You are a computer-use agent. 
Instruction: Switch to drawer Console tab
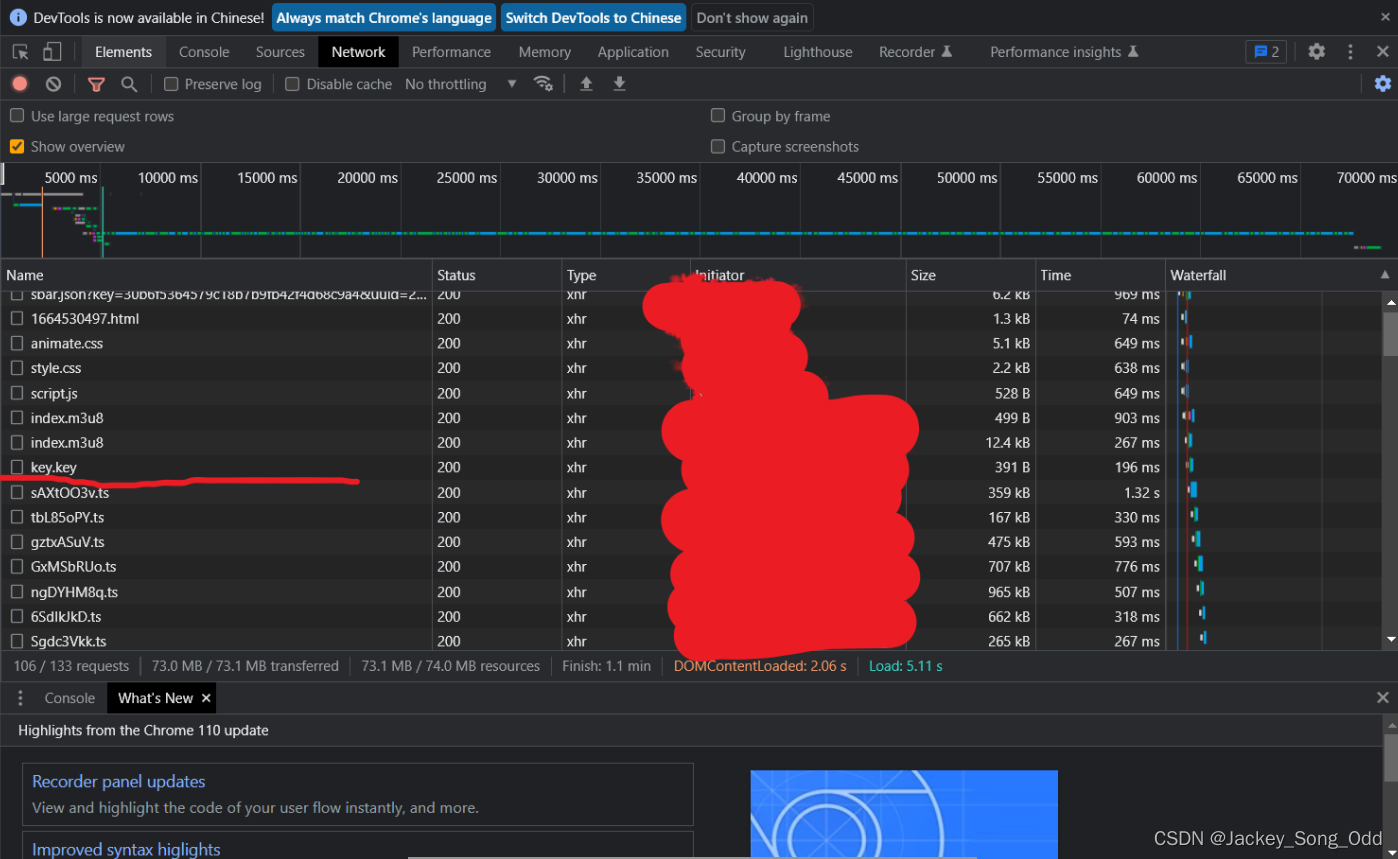pos(70,698)
